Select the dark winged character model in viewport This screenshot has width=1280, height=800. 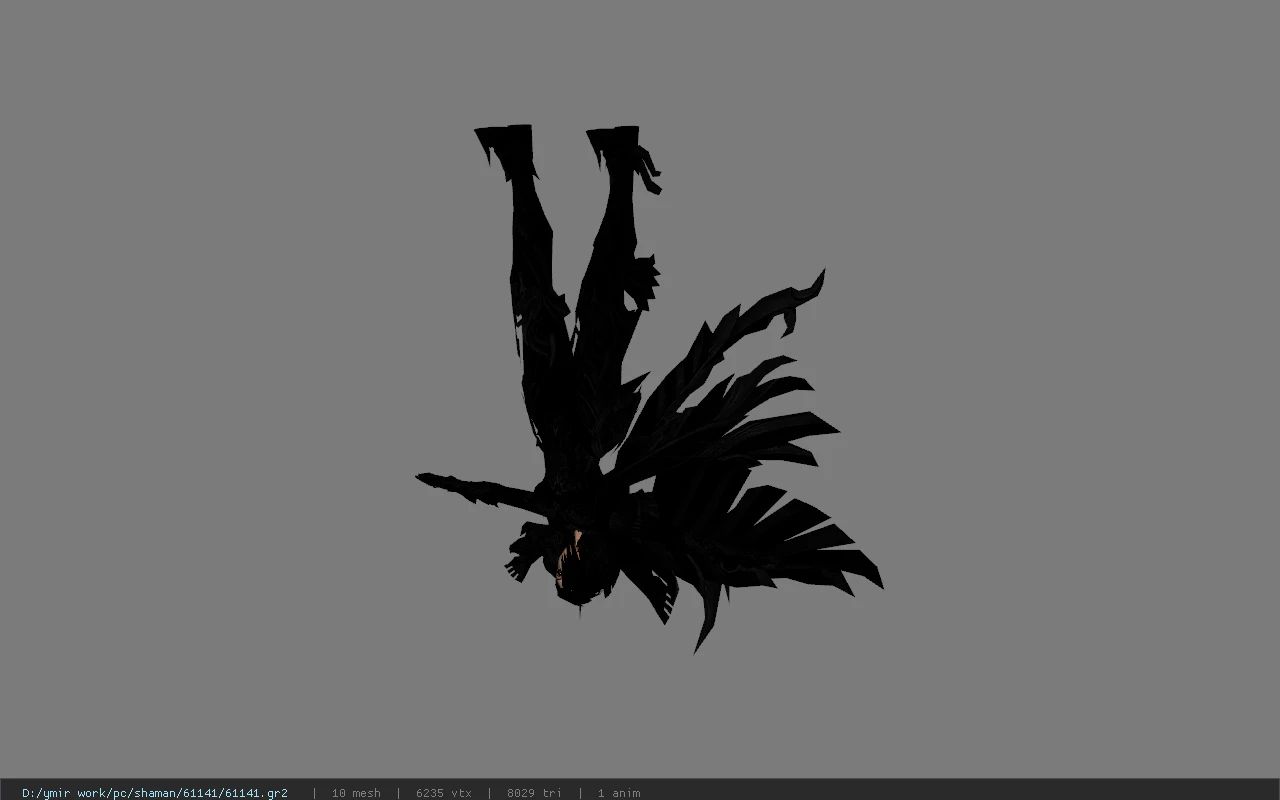pos(648,388)
